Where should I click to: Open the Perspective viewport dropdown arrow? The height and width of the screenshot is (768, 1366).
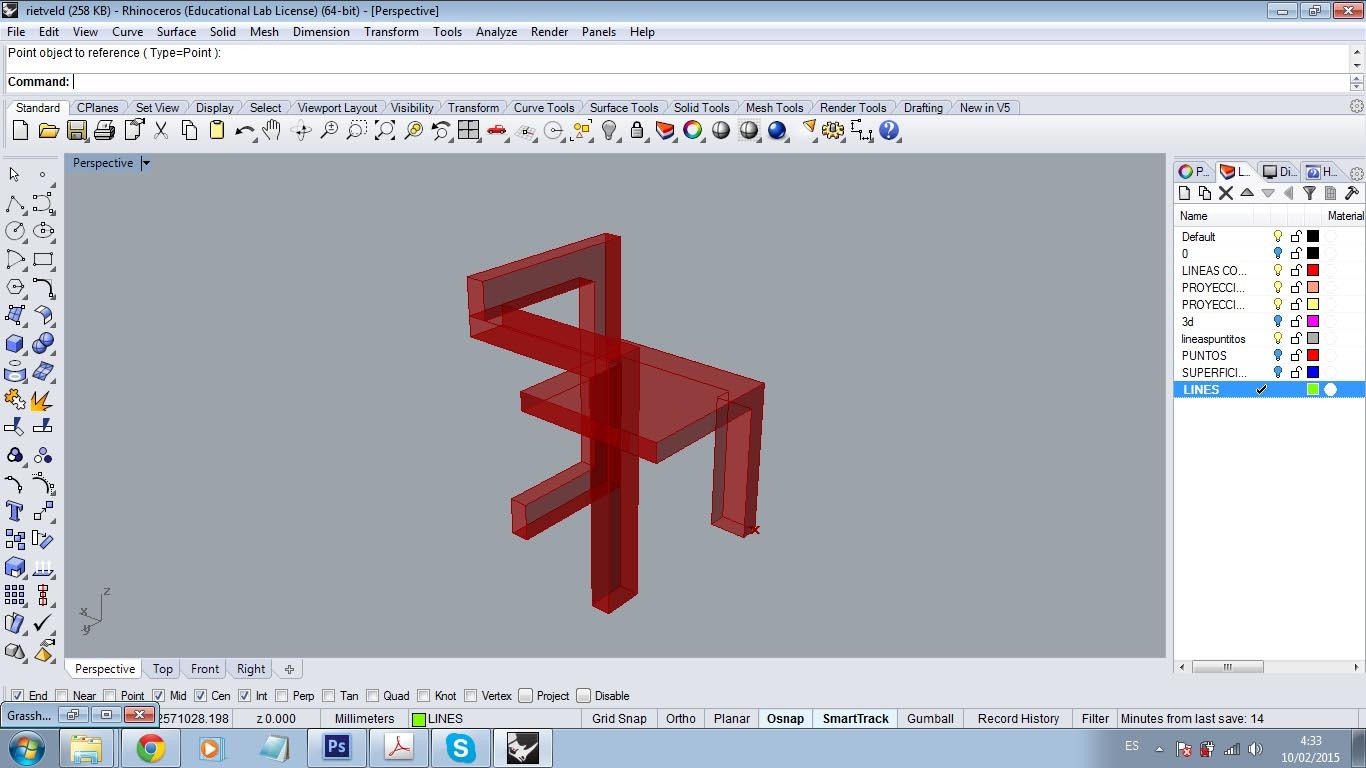146,163
